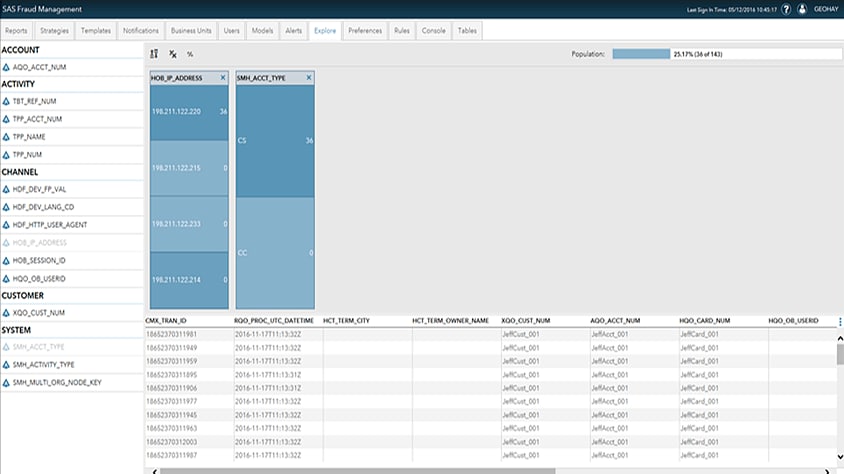Click the table scroll up arrow
Image resolution: width=844 pixels, height=474 pixels.
[x=840, y=338]
